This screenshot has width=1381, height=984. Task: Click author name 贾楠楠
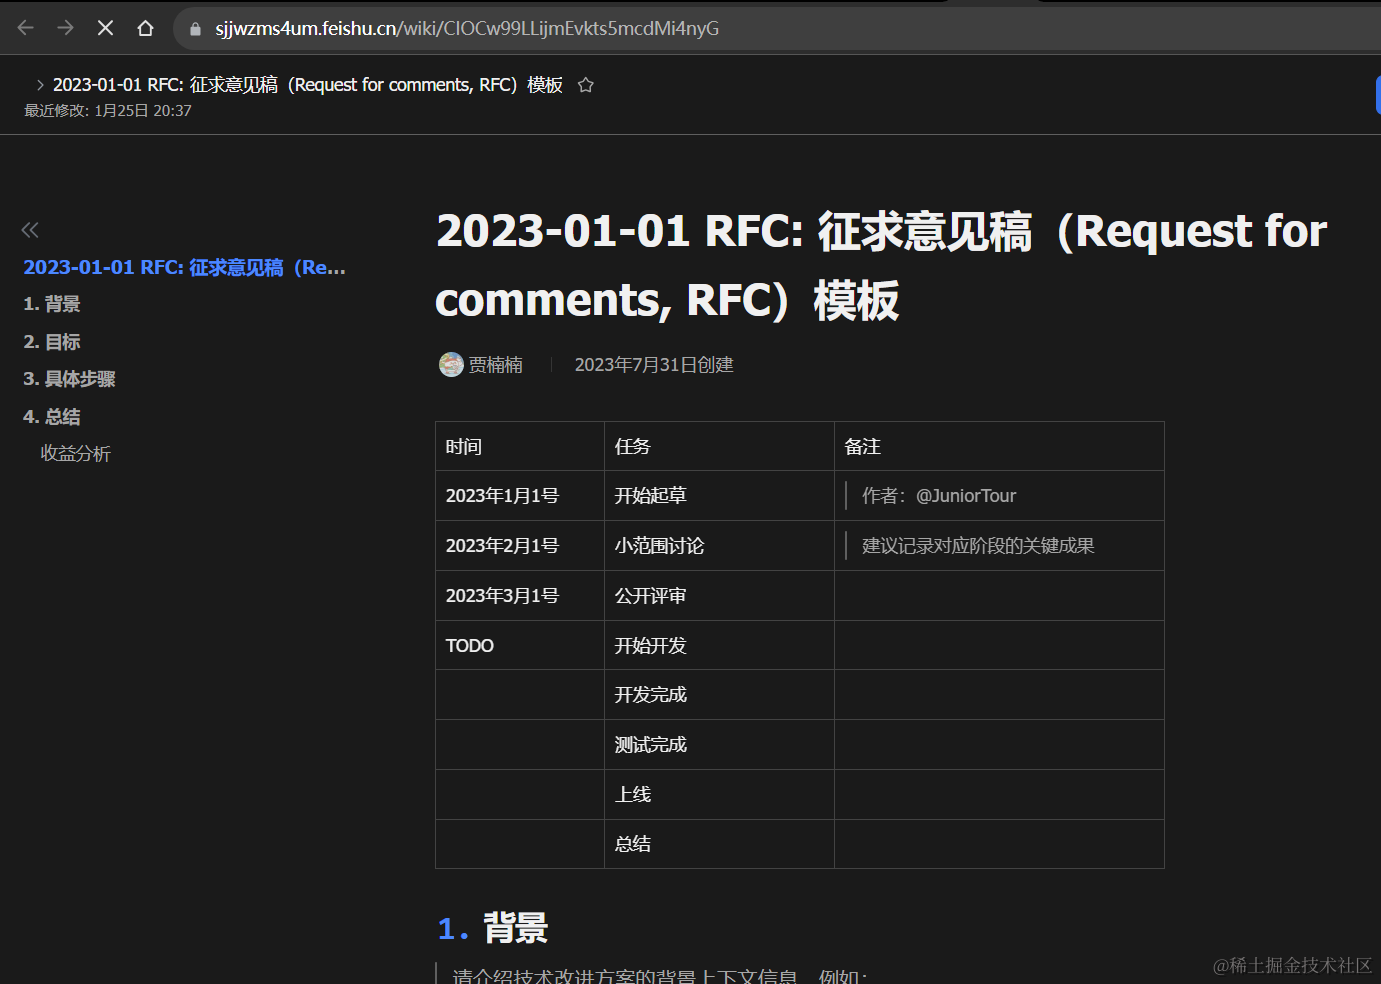[x=496, y=365]
